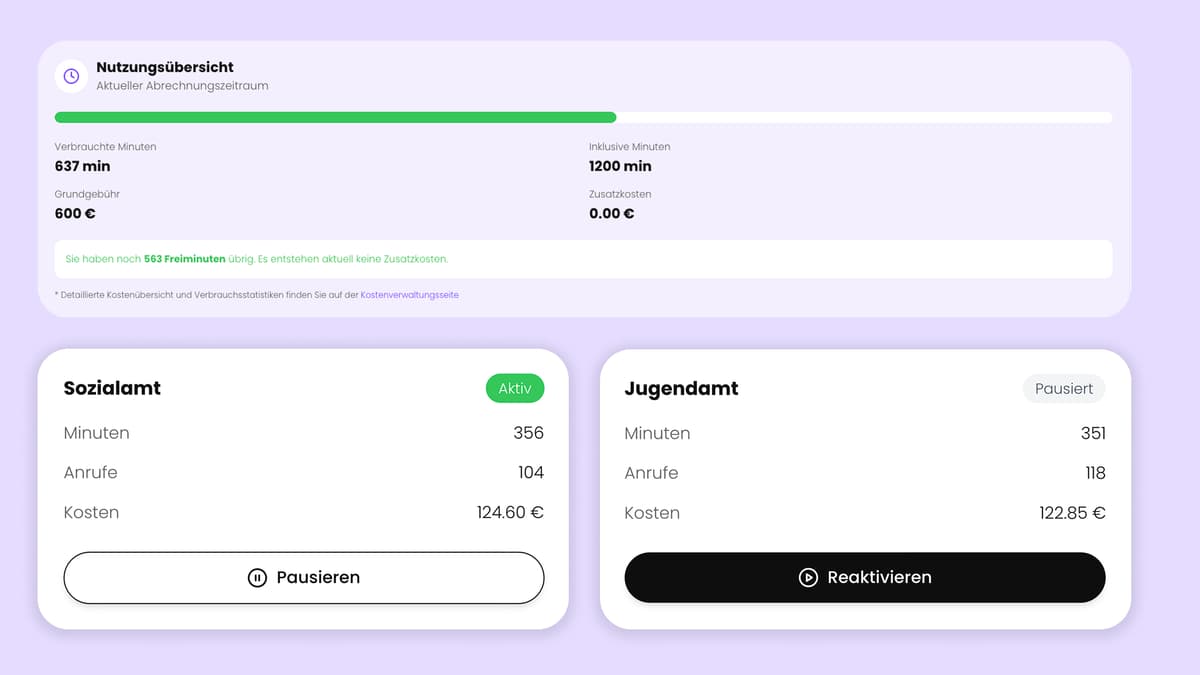Click the Aktiv status badge on Sozialamt card

point(515,388)
